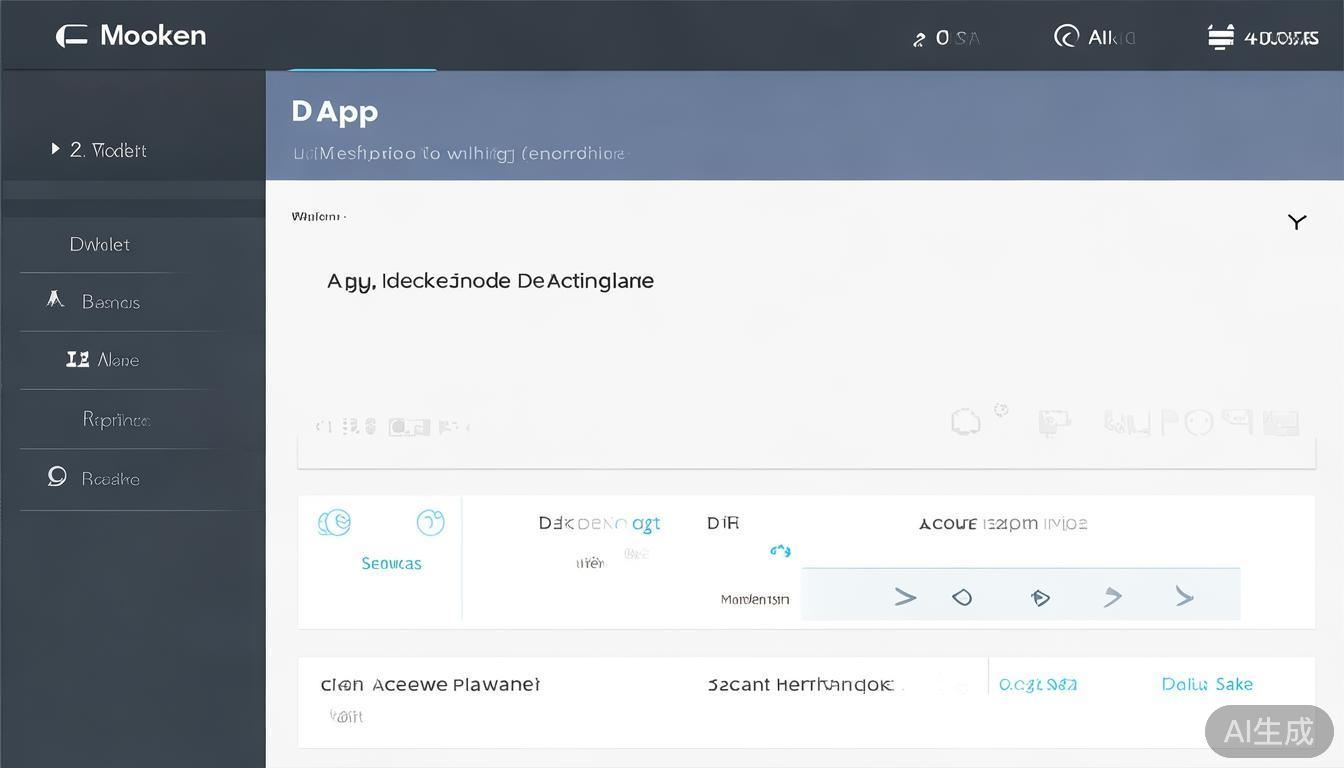This screenshot has height=768, width=1344.
Task: Click the 'clon Aceewe Plawanel' row text
Action: [430, 684]
